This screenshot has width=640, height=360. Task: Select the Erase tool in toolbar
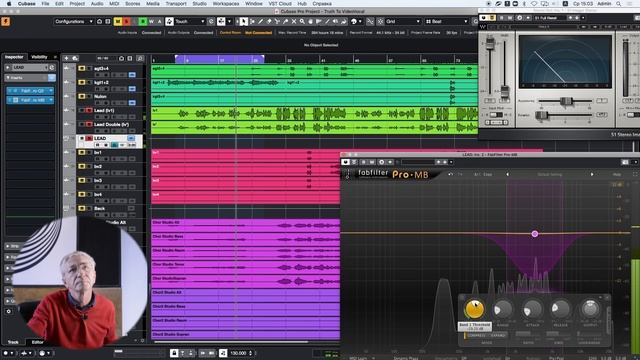(269, 22)
